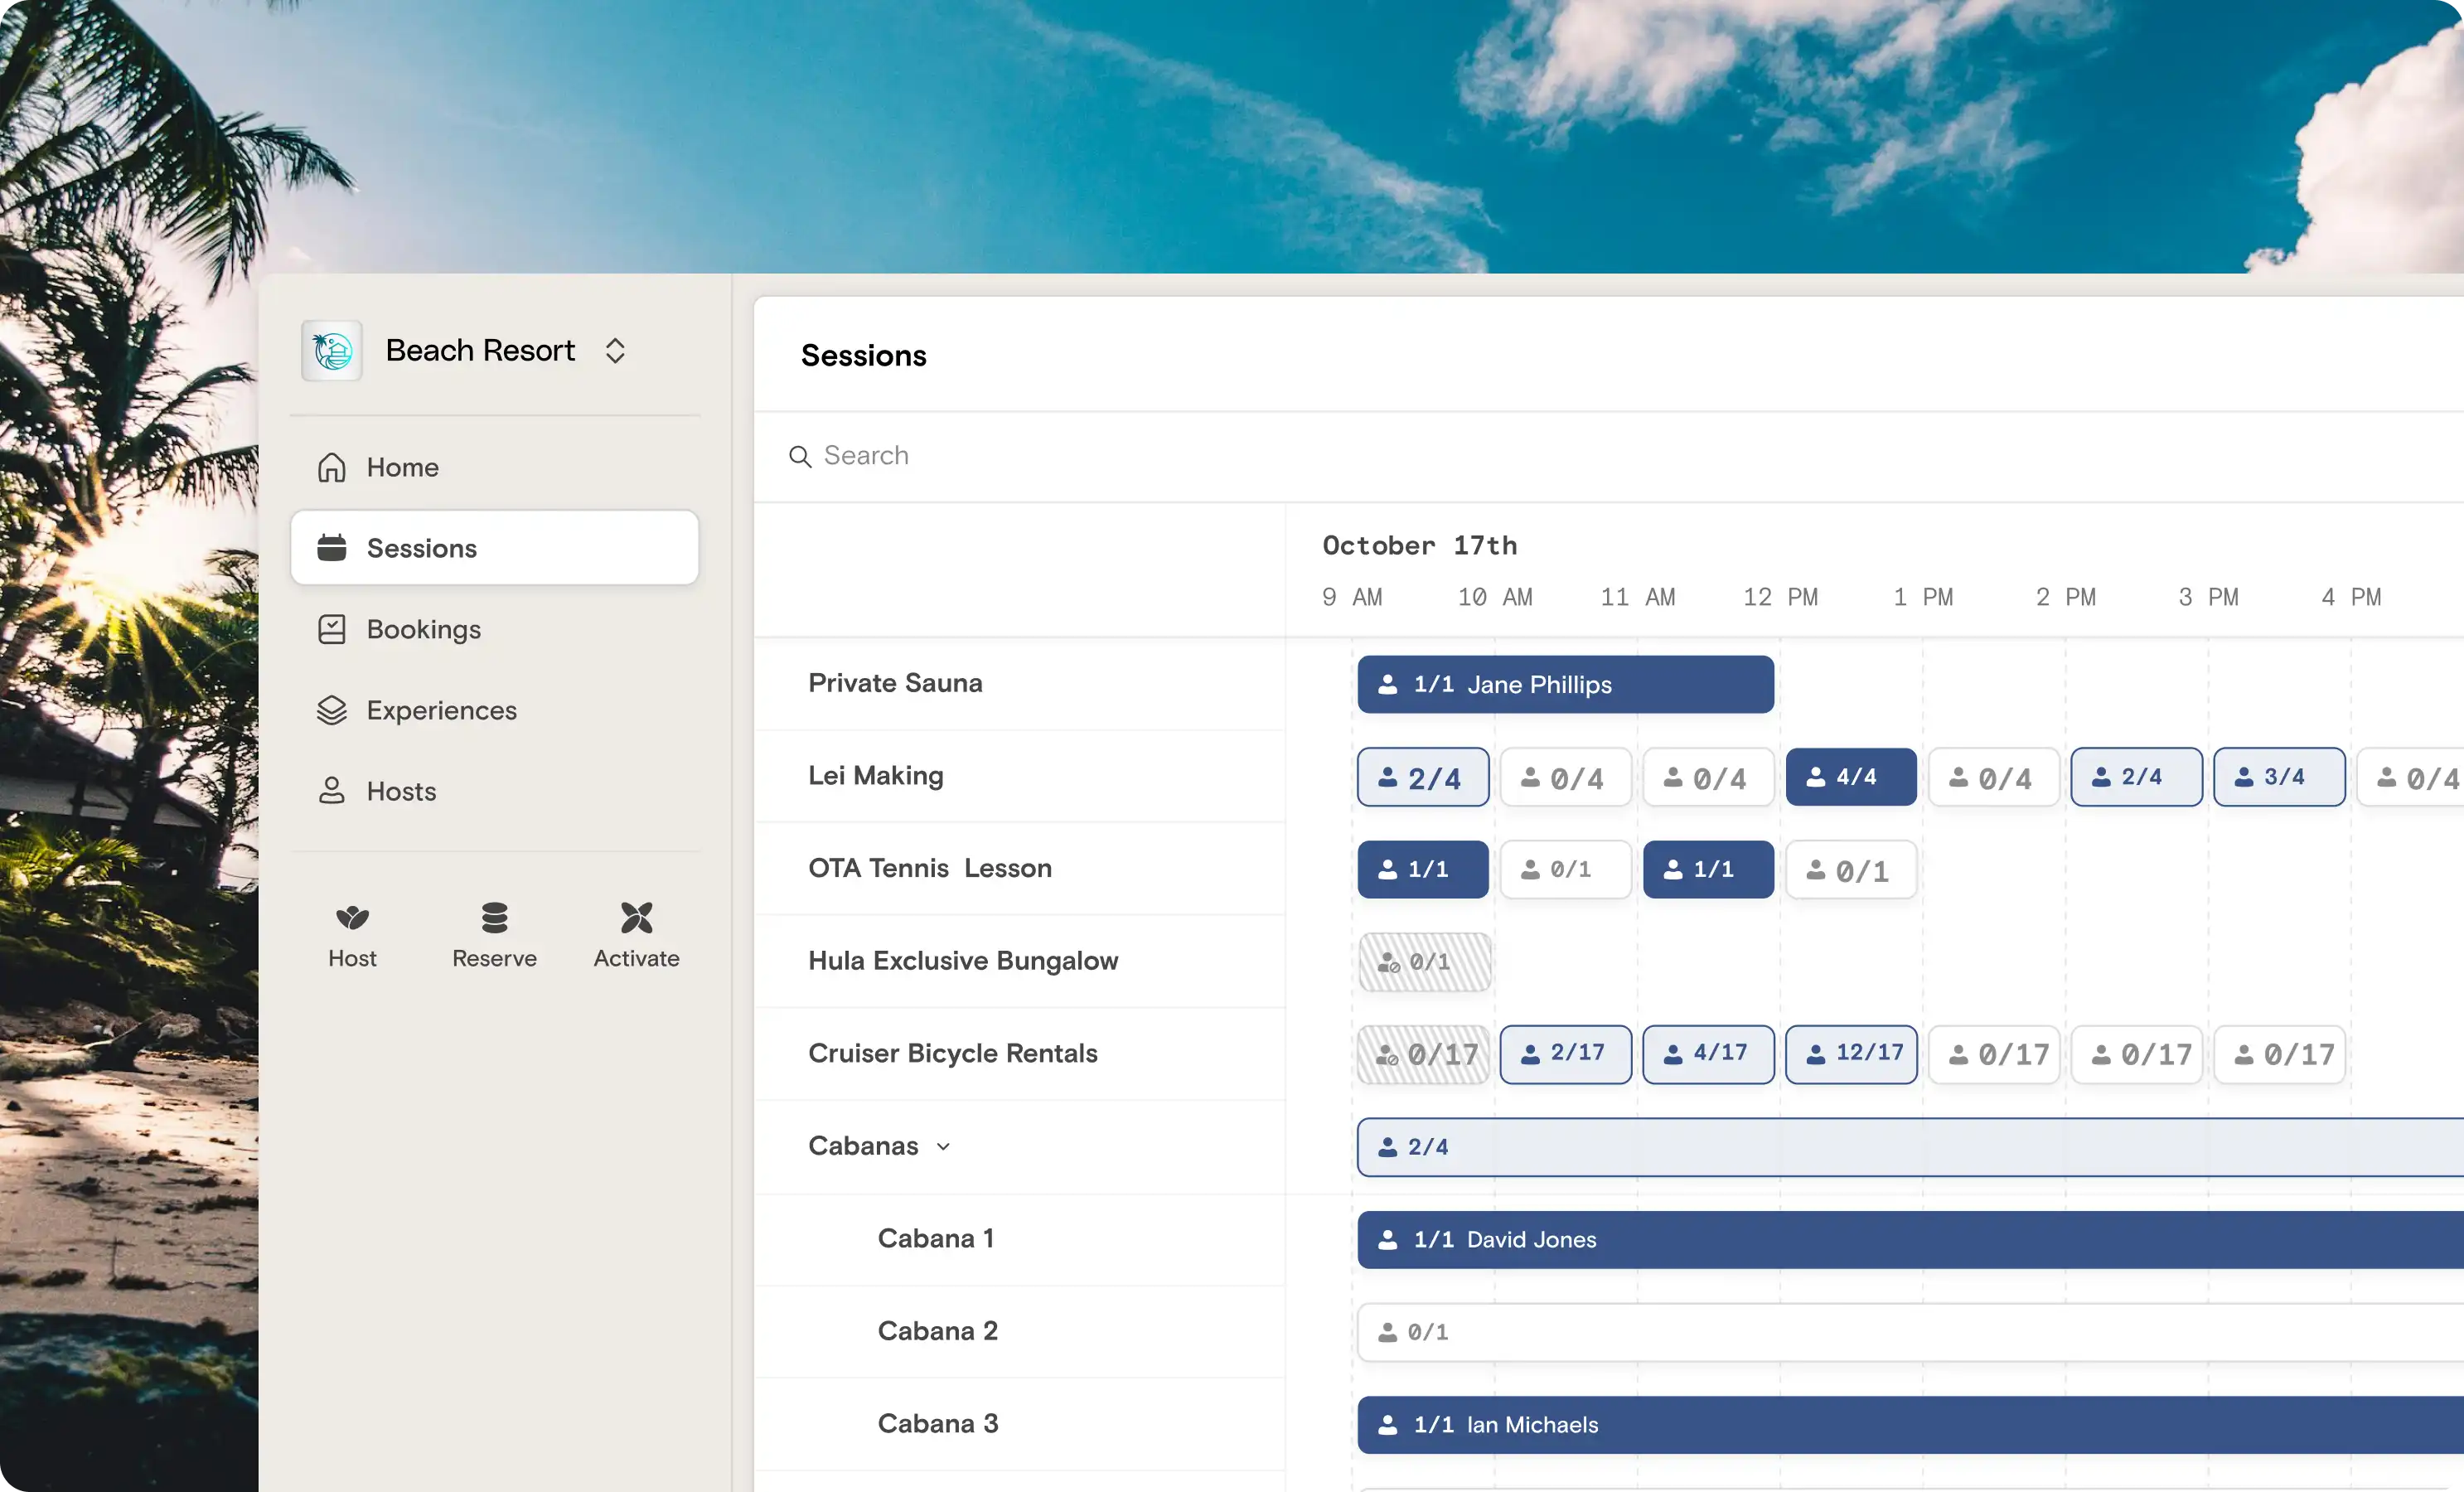This screenshot has width=2464, height=1492.
Task: Click the Reserve action icon
Action: click(494, 918)
